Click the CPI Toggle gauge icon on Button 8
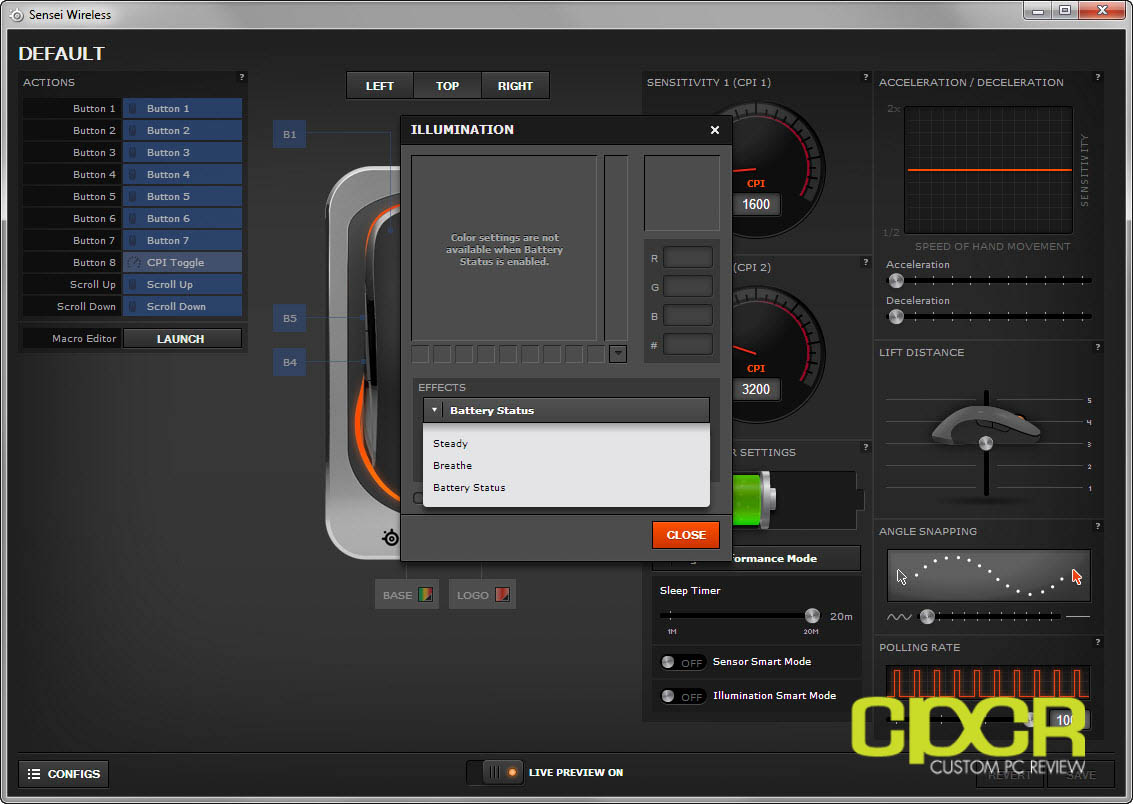 134,263
